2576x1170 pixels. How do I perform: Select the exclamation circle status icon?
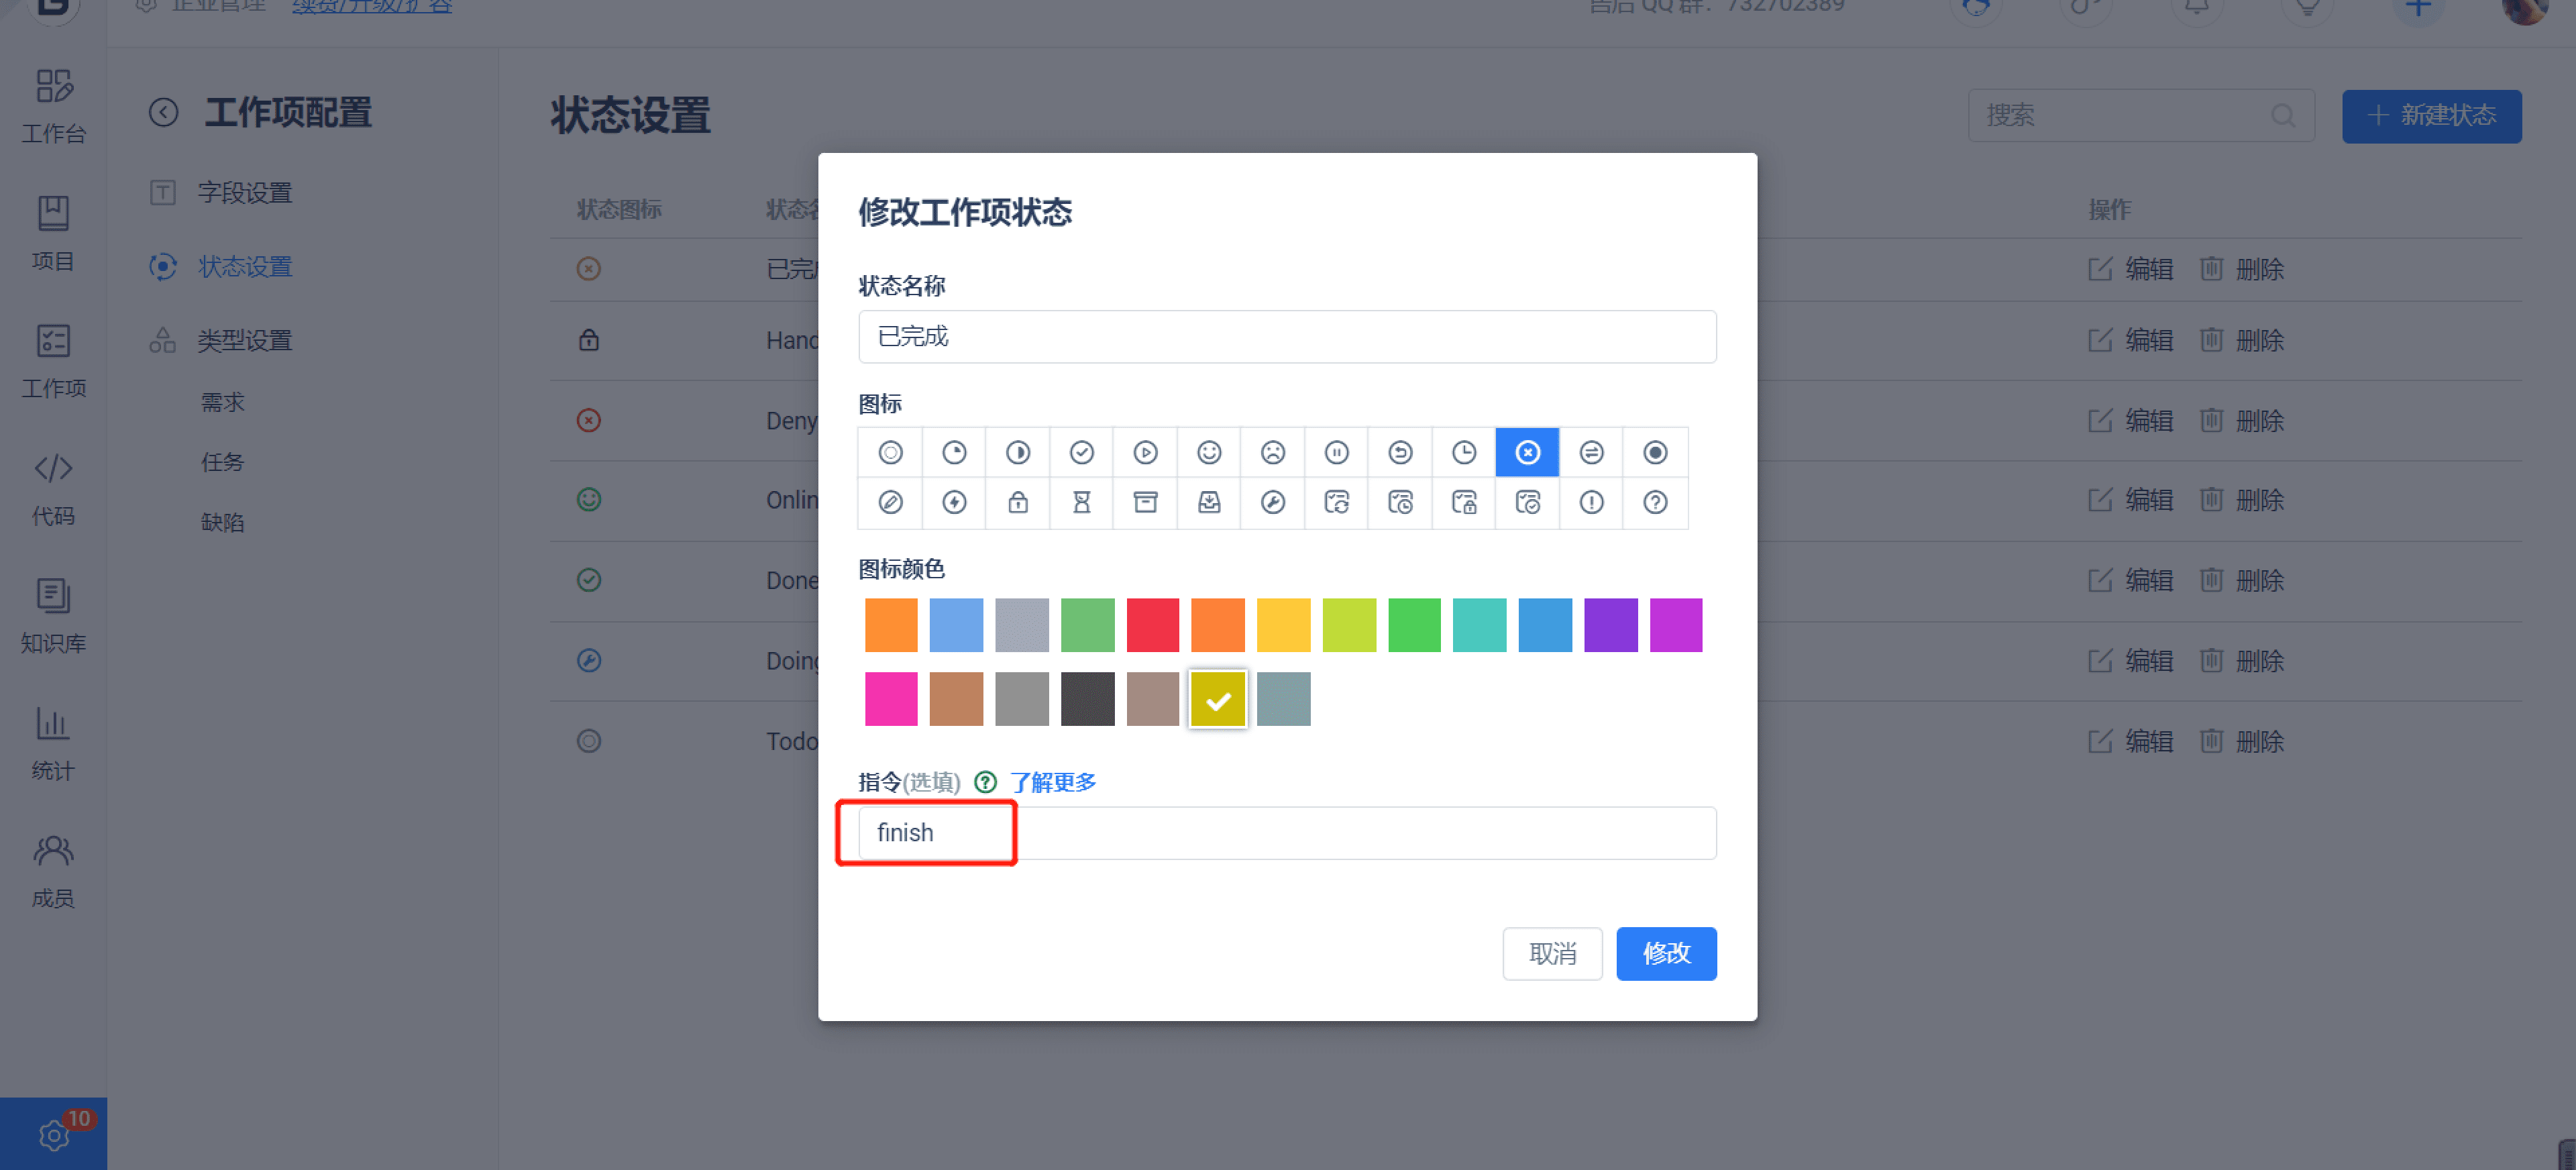[1592, 503]
